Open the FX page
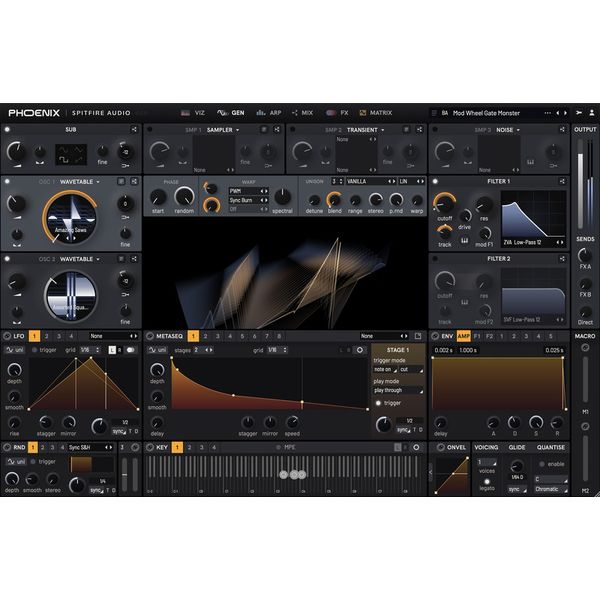 click(337, 113)
